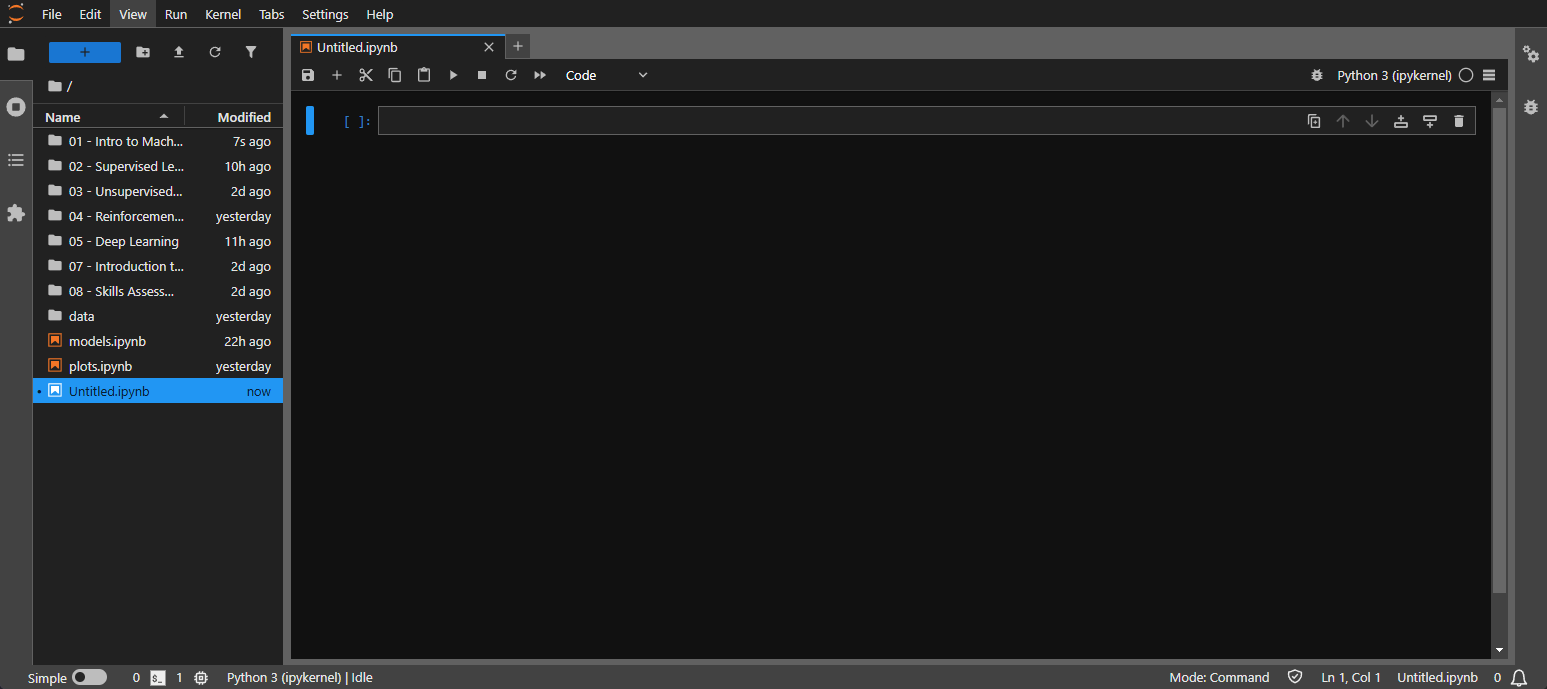Upload files using the upload arrow icon
This screenshot has height=689, width=1547.
[x=178, y=51]
